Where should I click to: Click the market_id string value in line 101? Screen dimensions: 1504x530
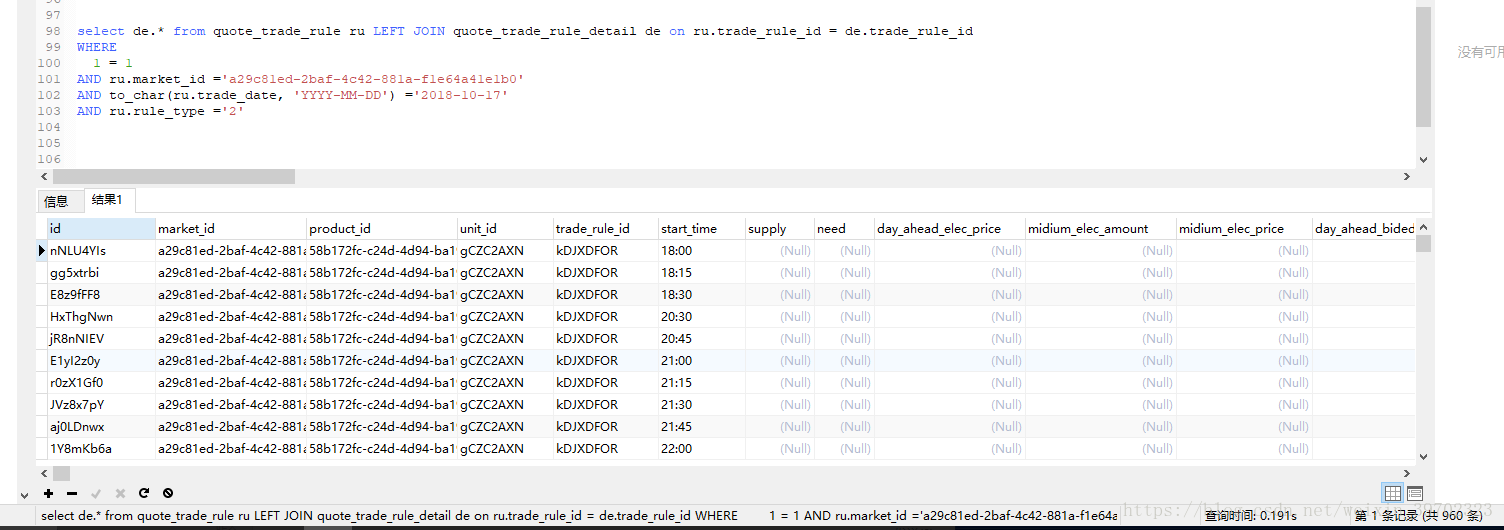(x=374, y=79)
